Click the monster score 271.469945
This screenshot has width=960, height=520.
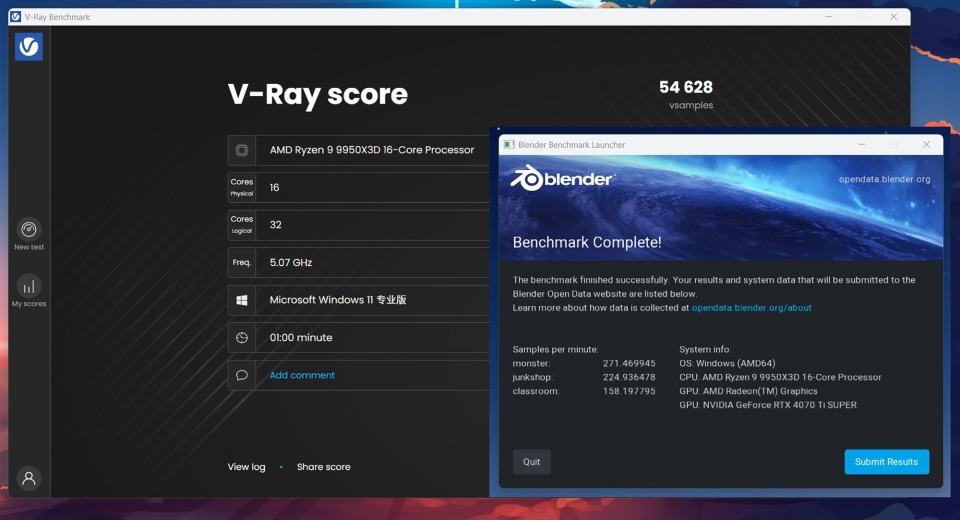click(629, 363)
